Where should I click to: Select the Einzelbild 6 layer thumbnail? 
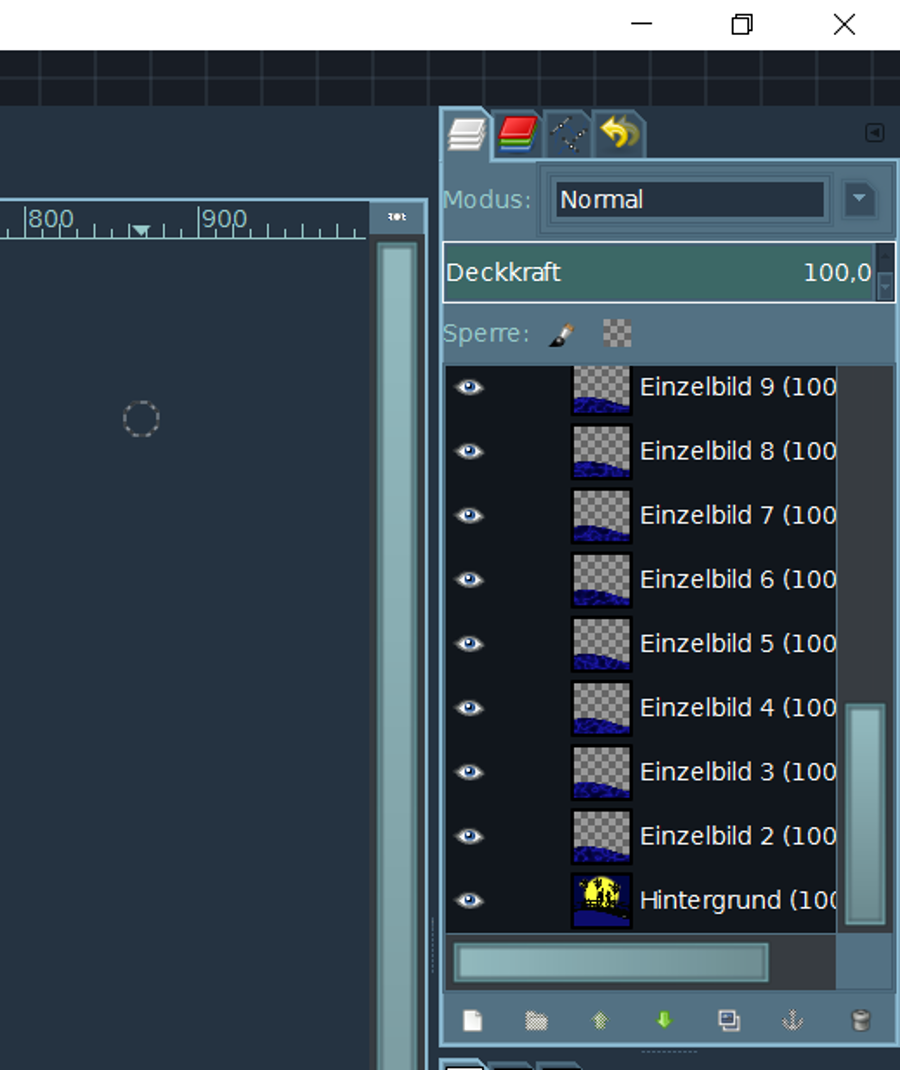click(601, 579)
